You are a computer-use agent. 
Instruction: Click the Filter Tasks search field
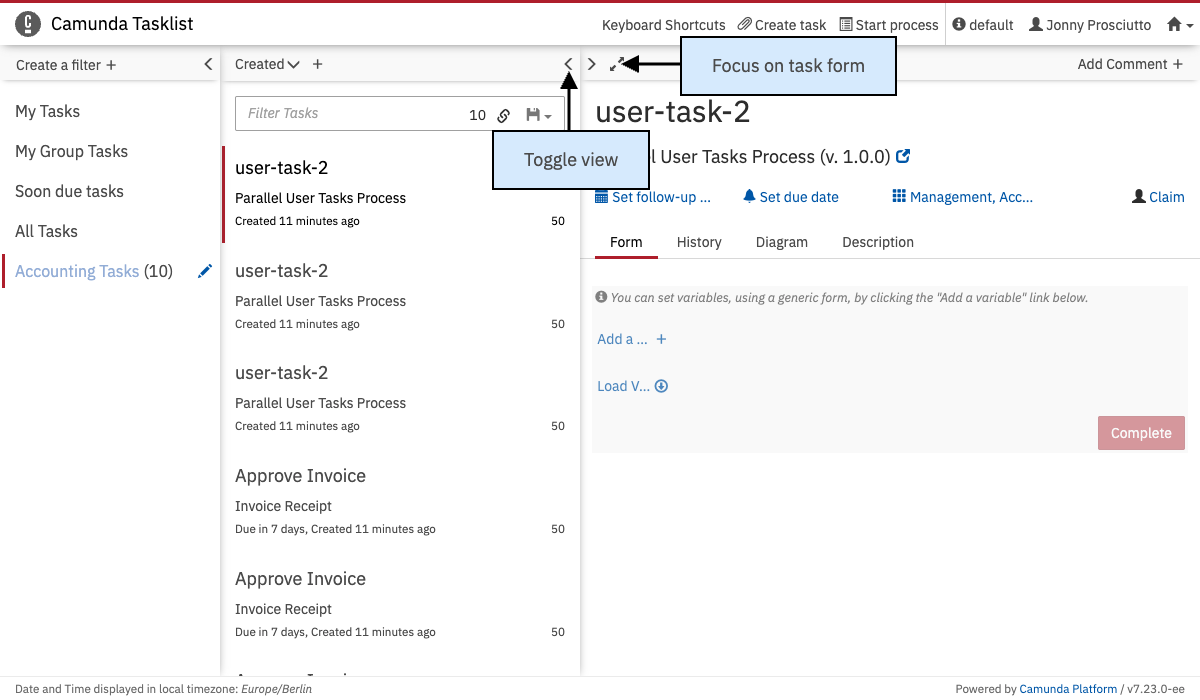pos(350,114)
